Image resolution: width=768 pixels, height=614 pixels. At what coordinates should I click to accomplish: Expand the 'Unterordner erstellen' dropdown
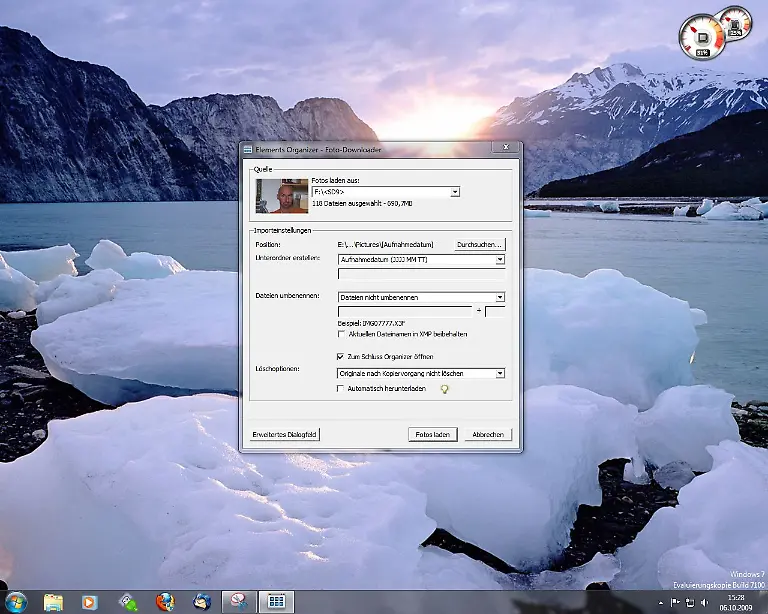tap(500, 259)
